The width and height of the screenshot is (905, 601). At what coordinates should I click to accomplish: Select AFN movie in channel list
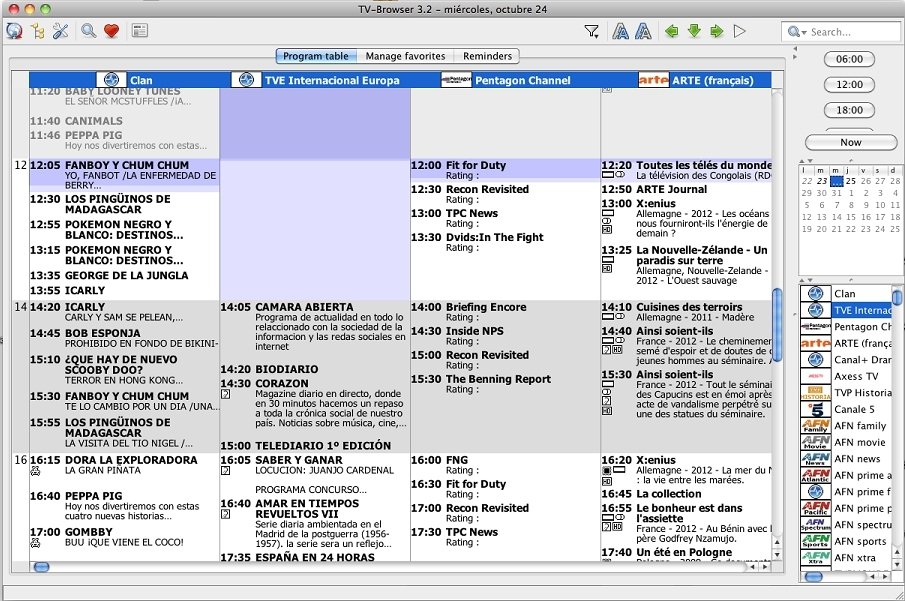(846, 442)
